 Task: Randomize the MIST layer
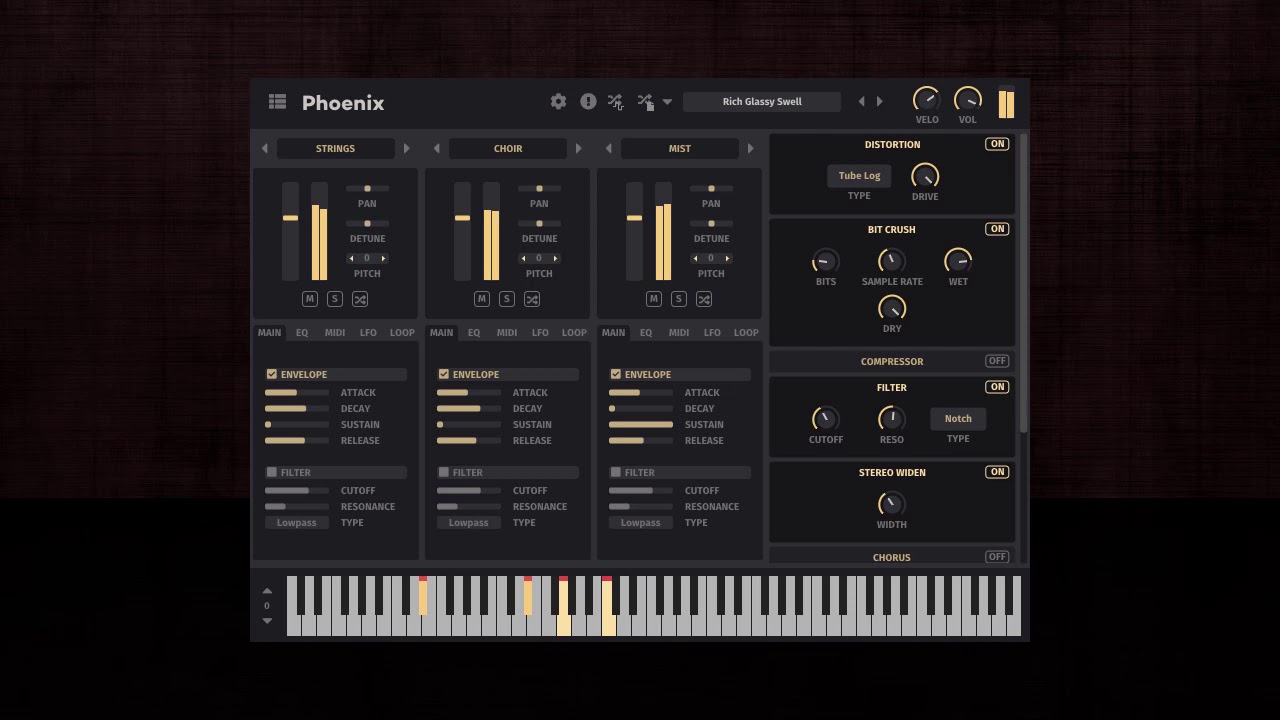(x=704, y=299)
